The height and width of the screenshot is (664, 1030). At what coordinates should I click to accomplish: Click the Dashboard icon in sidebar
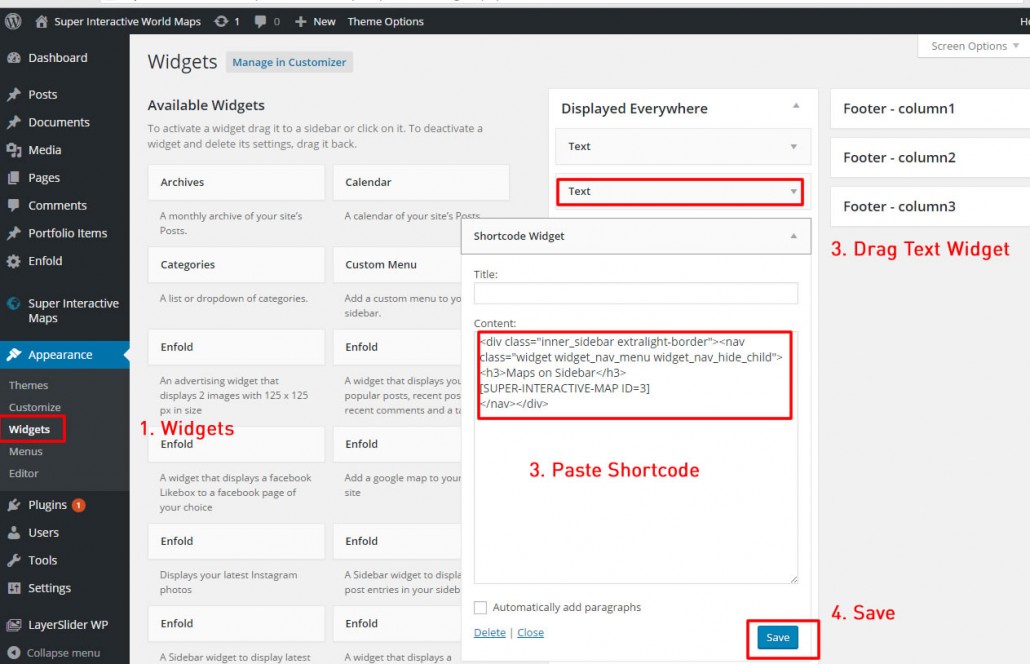pyautogui.click(x=14, y=58)
